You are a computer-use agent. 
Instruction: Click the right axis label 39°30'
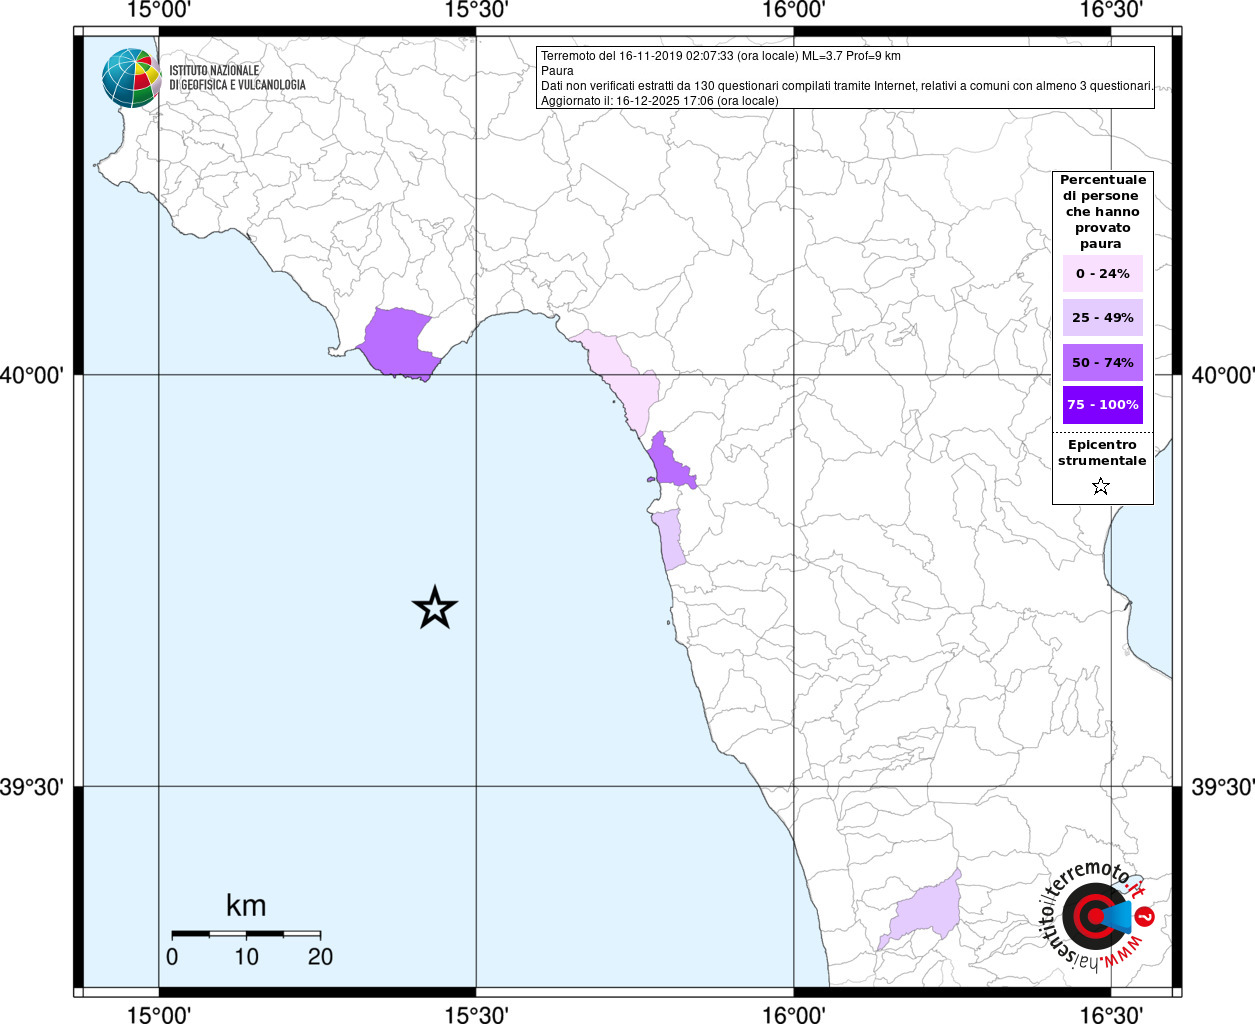point(1222,787)
